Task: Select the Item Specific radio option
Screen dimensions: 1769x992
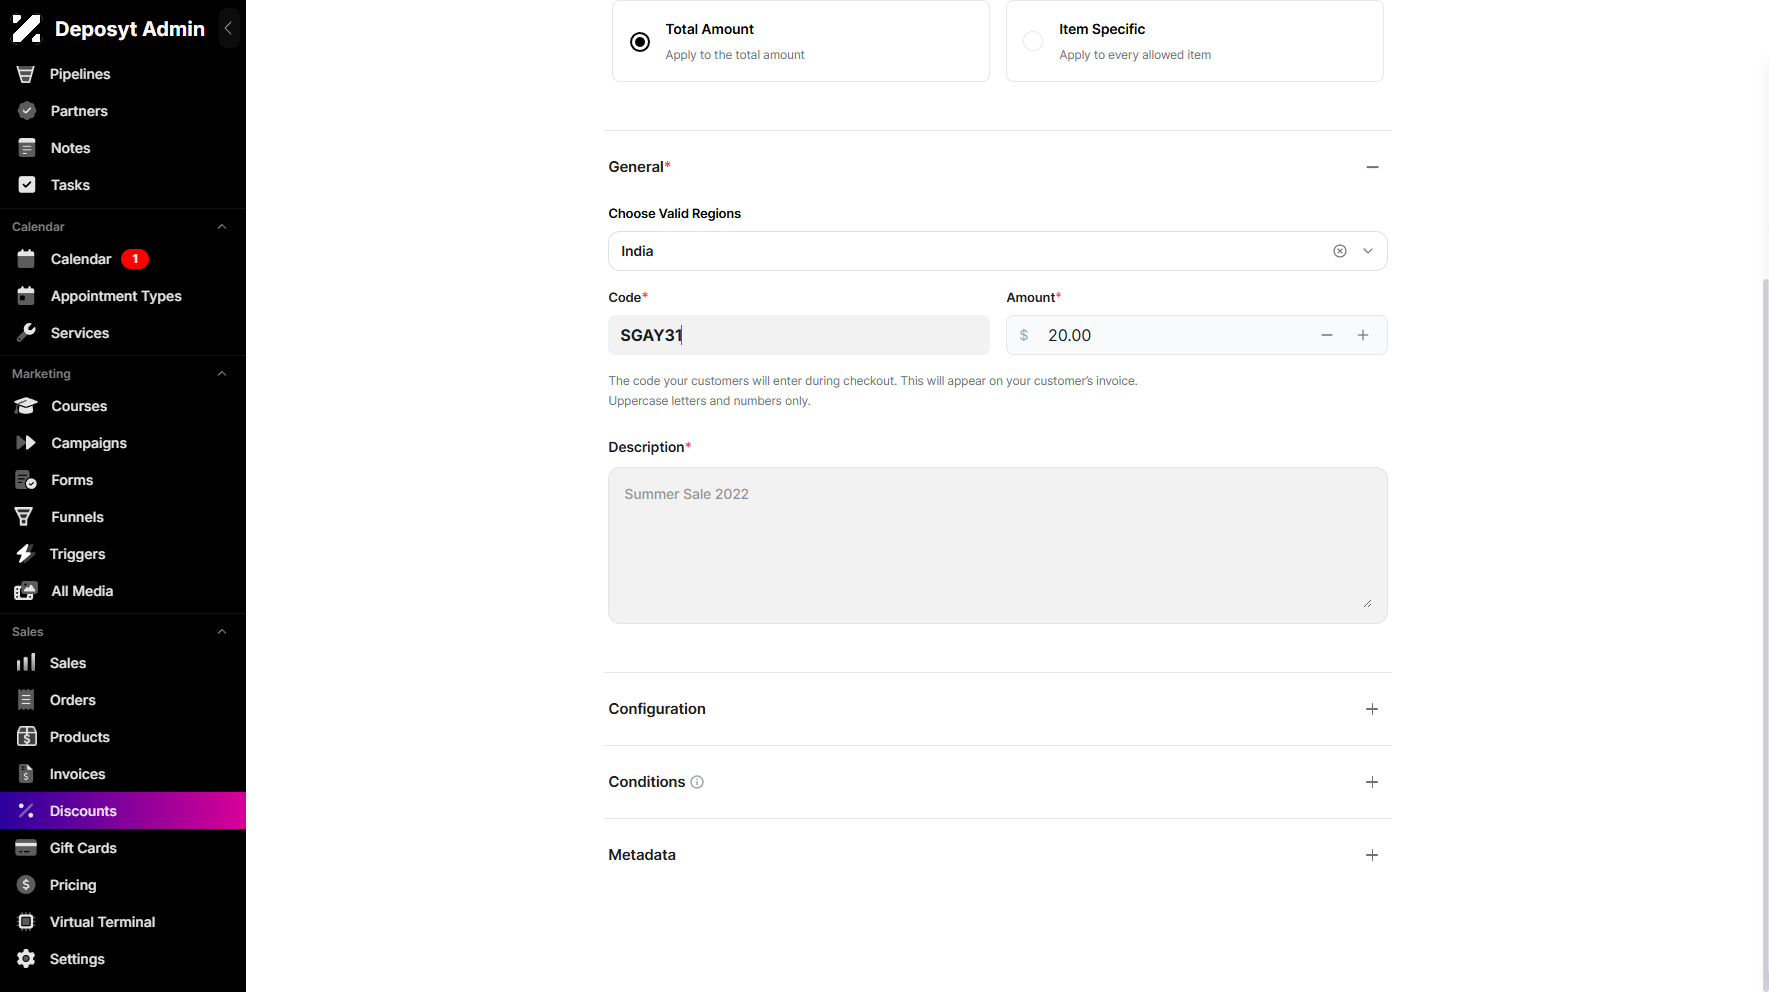Action: point(1033,41)
